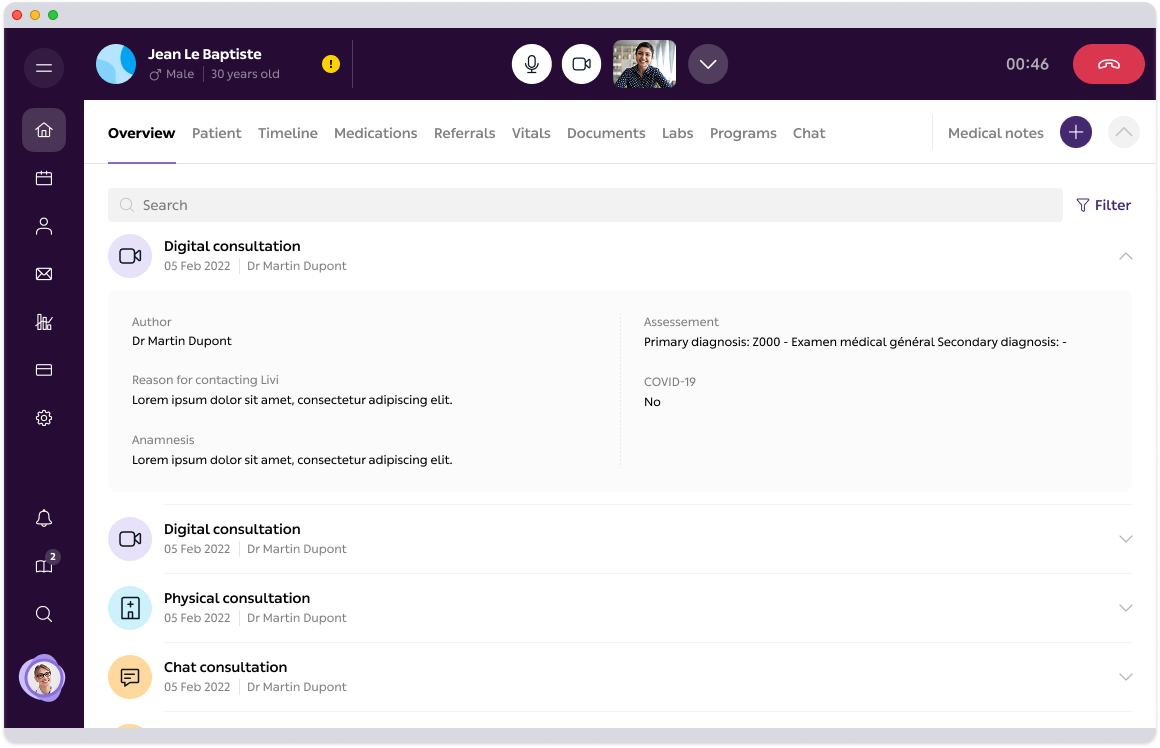Switch to the Patient tab
This screenshot has height=748, width=1160.
217,133
